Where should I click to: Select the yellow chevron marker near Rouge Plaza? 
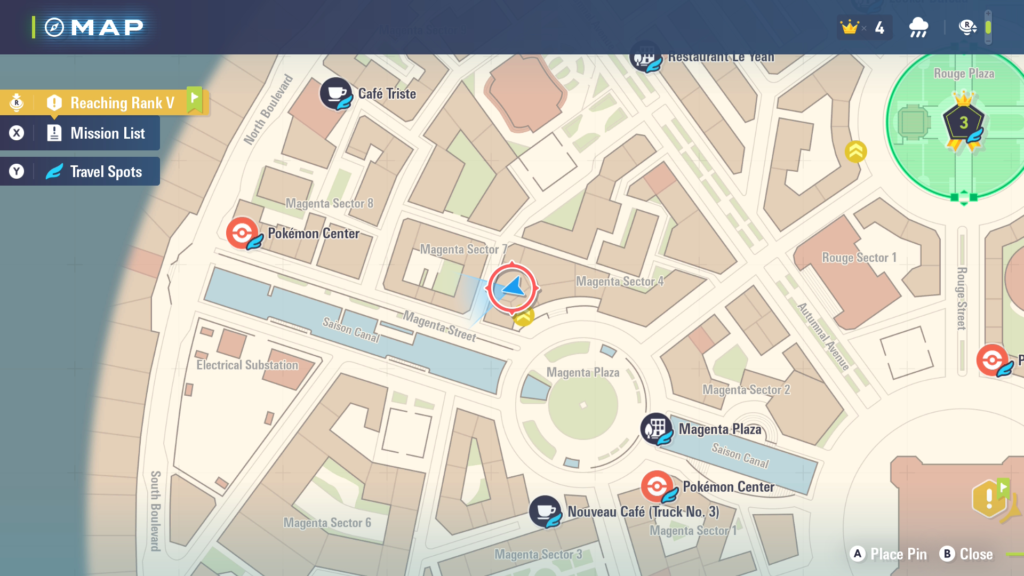point(856,151)
